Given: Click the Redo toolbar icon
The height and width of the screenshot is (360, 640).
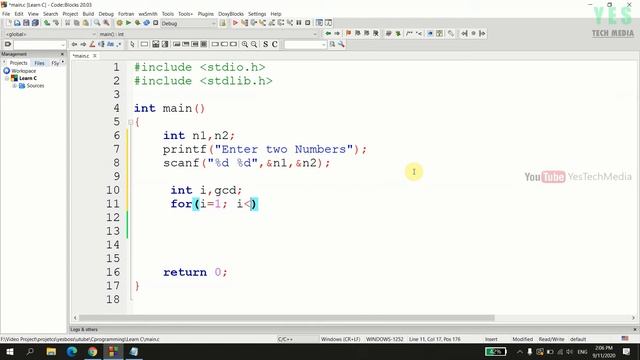Looking at the screenshot, I should tap(56, 23).
